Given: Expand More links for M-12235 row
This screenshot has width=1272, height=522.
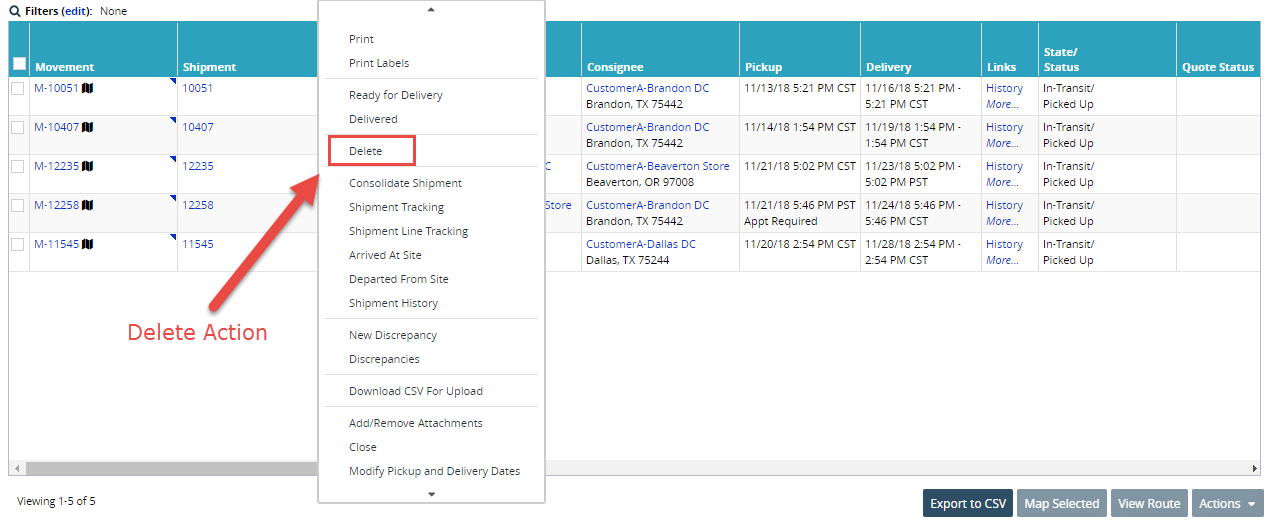Looking at the screenshot, I should coord(1002,182).
